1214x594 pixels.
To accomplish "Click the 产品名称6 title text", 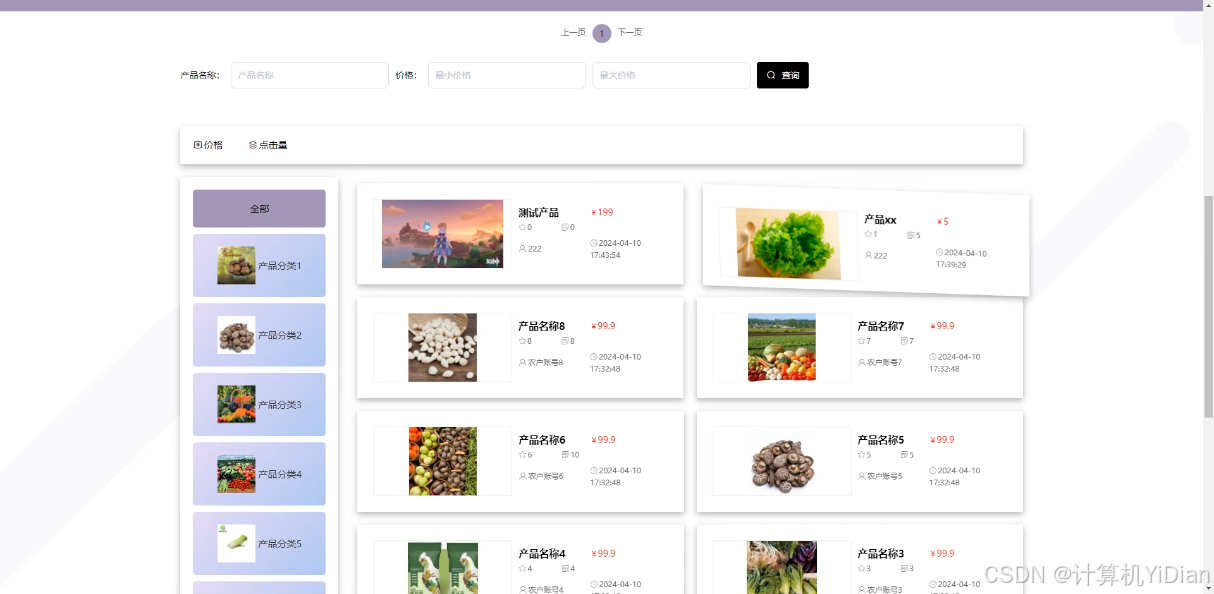I will 541,440.
